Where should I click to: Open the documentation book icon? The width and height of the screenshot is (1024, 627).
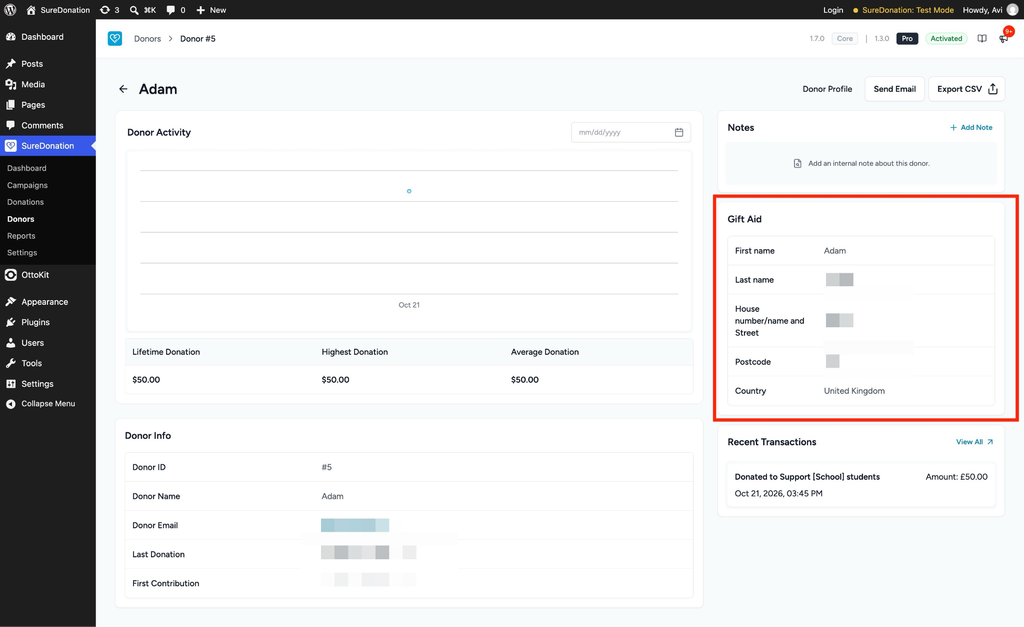click(x=982, y=39)
